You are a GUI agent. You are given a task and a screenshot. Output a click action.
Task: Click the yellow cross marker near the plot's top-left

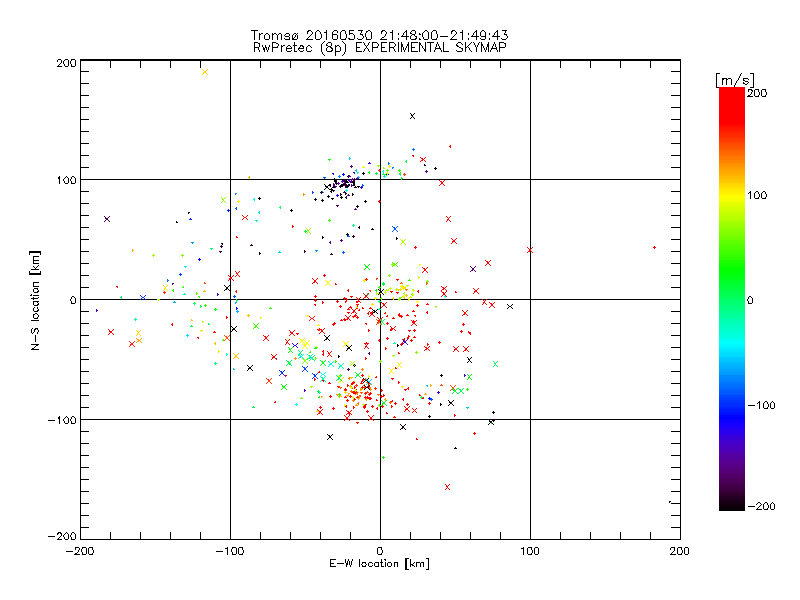205,72
